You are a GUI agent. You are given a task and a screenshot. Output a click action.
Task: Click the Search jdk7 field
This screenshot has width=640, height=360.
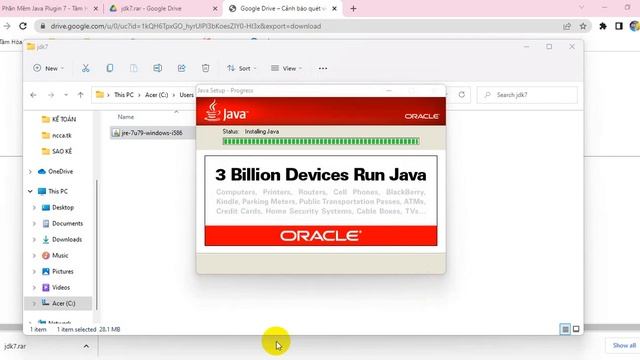click(x=527, y=95)
